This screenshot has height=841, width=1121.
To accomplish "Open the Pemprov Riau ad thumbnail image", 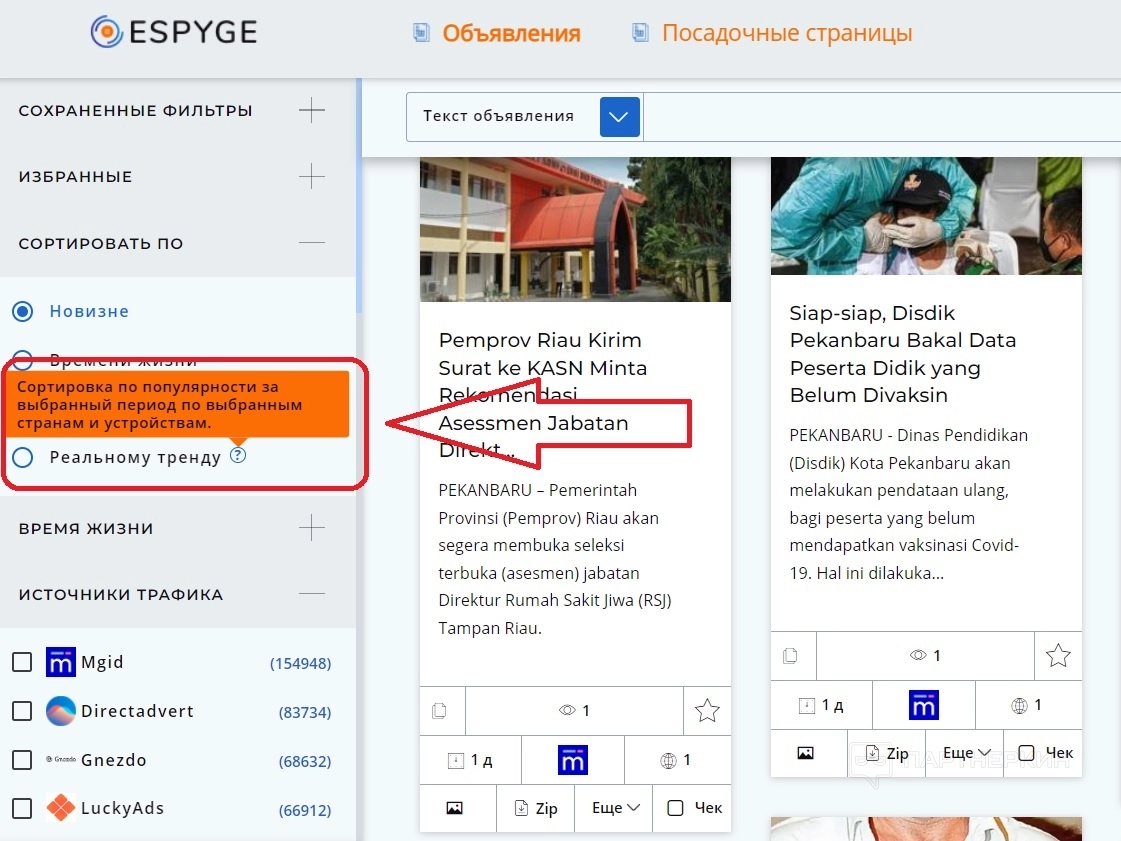I will pos(576,230).
